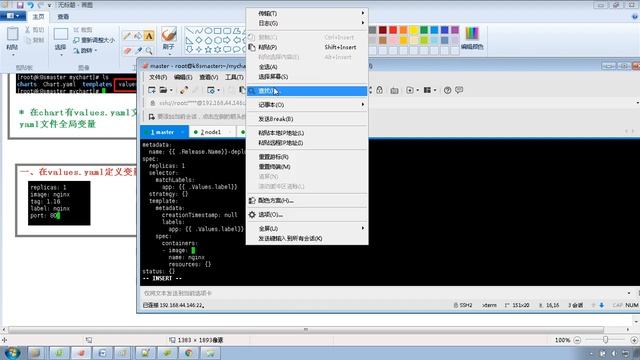Select the Color picker tool in Paint
Viewport: 640px width, 360px height.
click(138, 51)
